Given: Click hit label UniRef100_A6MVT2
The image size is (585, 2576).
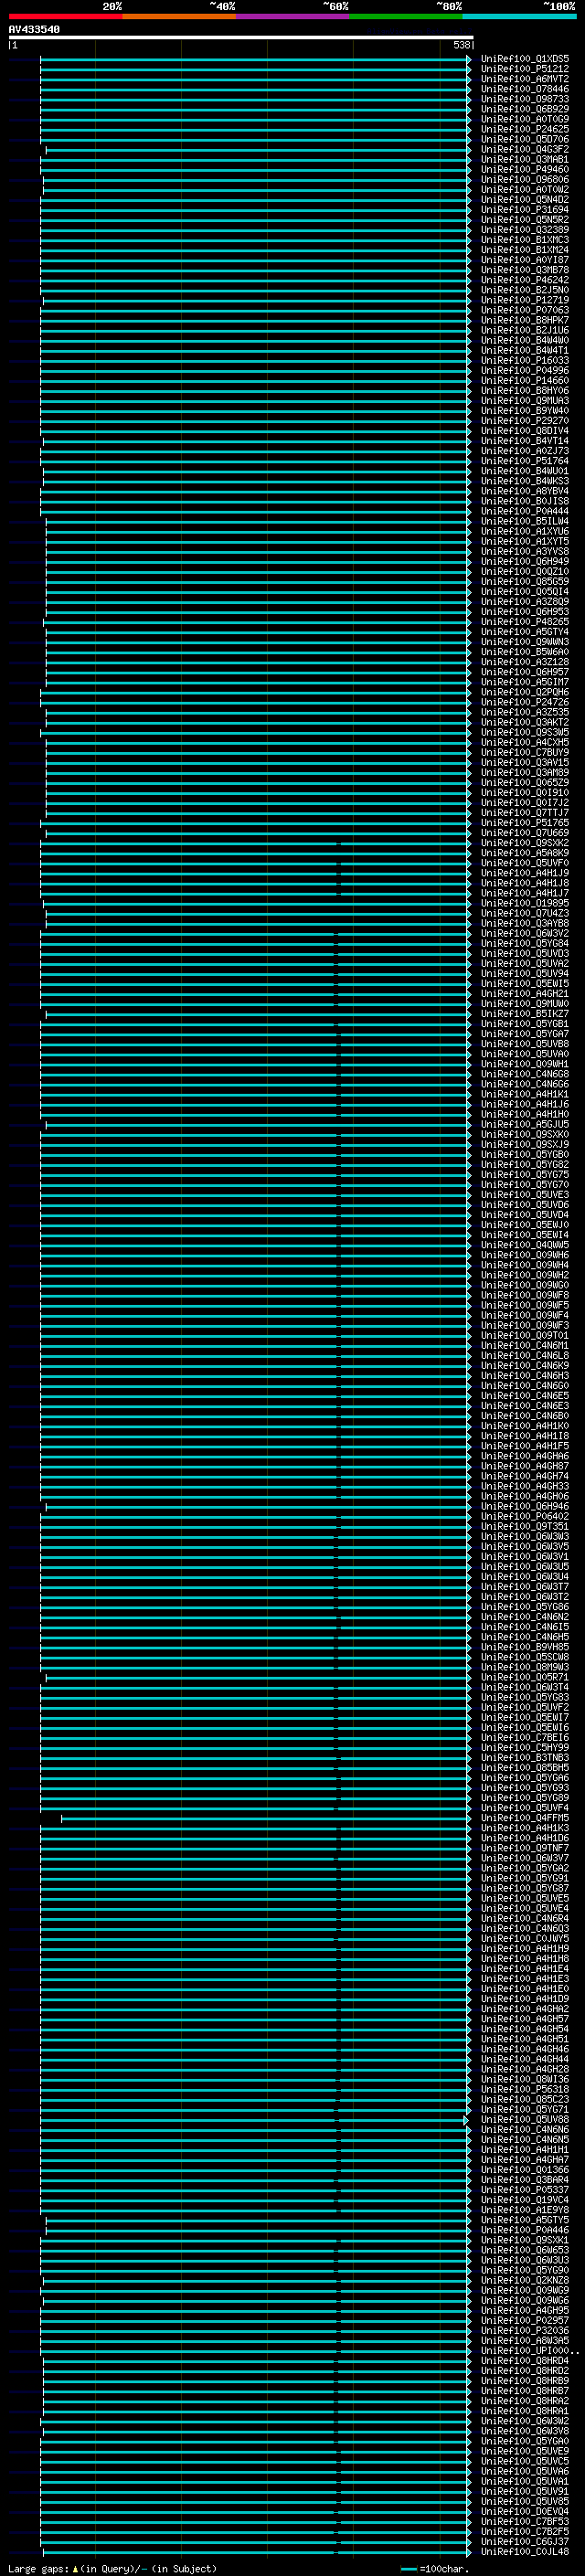Looking at the screenshot, I should click(525, 79).
